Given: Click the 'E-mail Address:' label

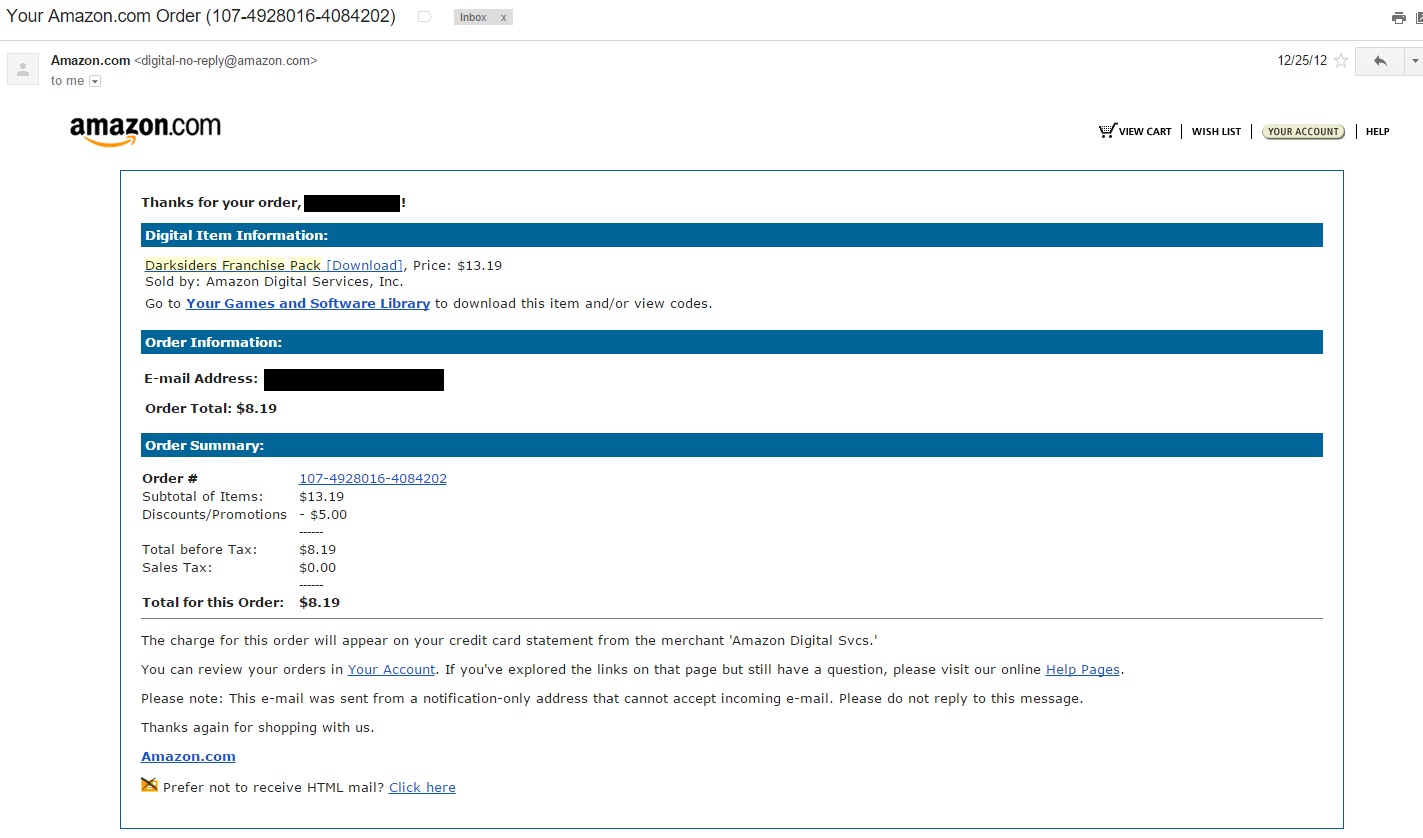Looking at the screenshot, I should pos(201,379).
